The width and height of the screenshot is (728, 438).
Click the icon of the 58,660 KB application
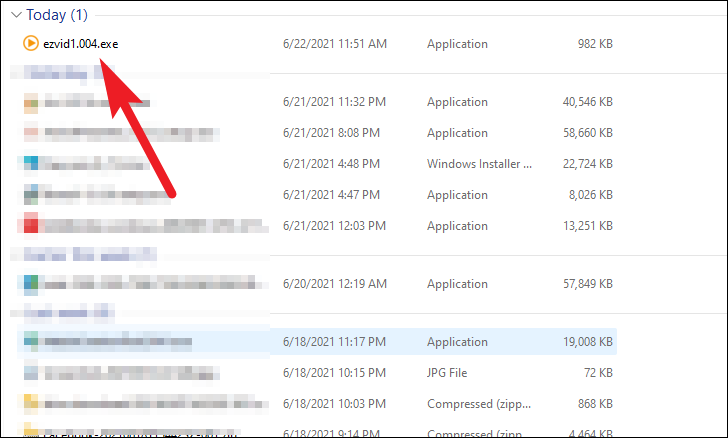(30, 133)
